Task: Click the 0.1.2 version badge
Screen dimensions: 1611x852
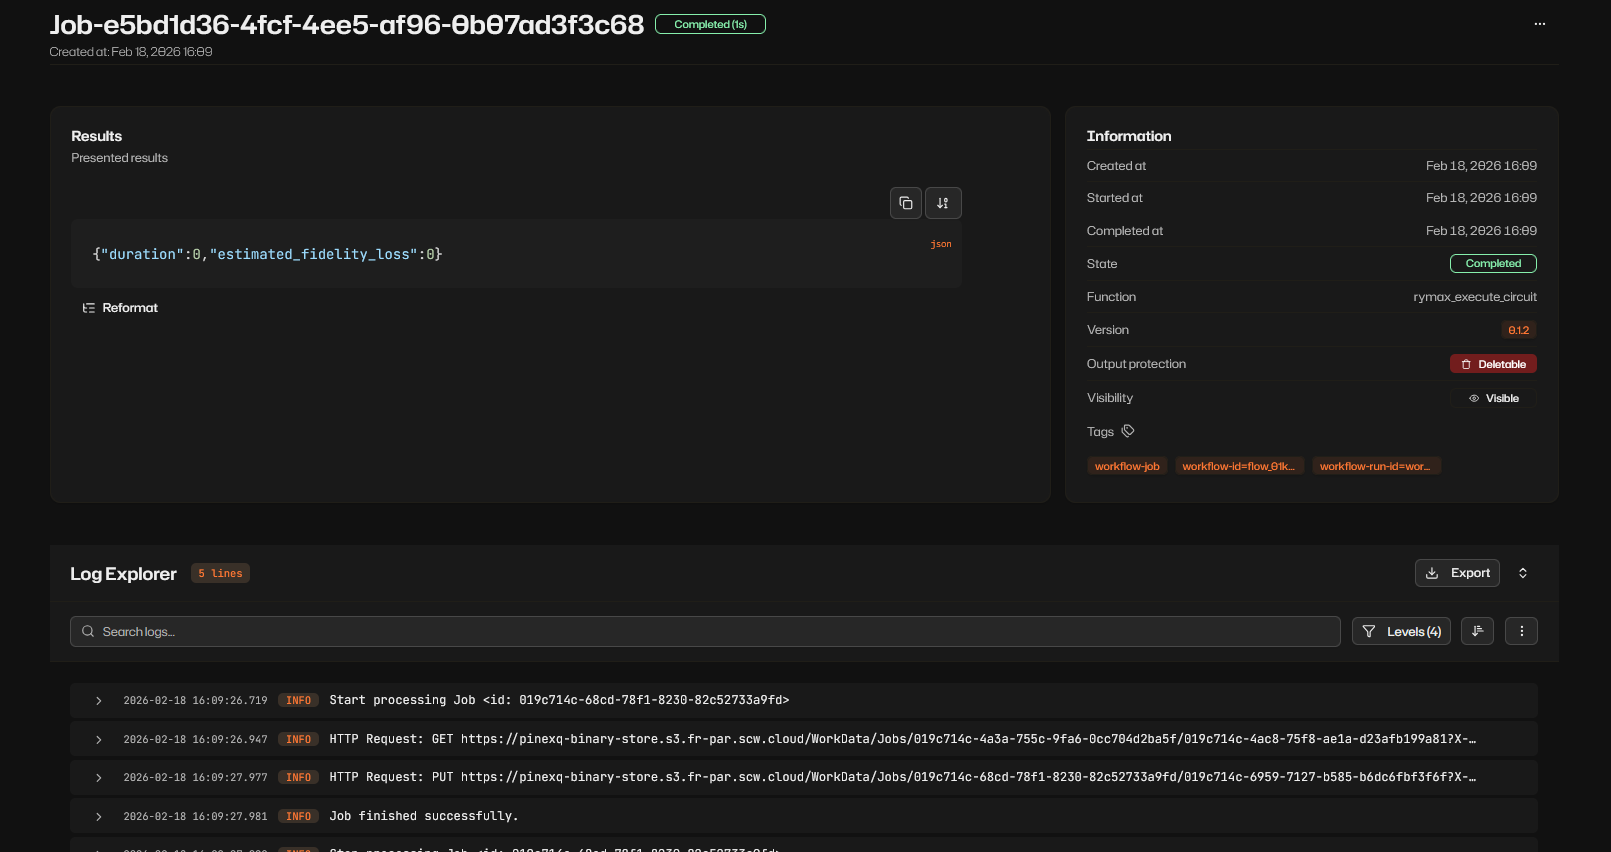Action: click(x=1518, y=330)
